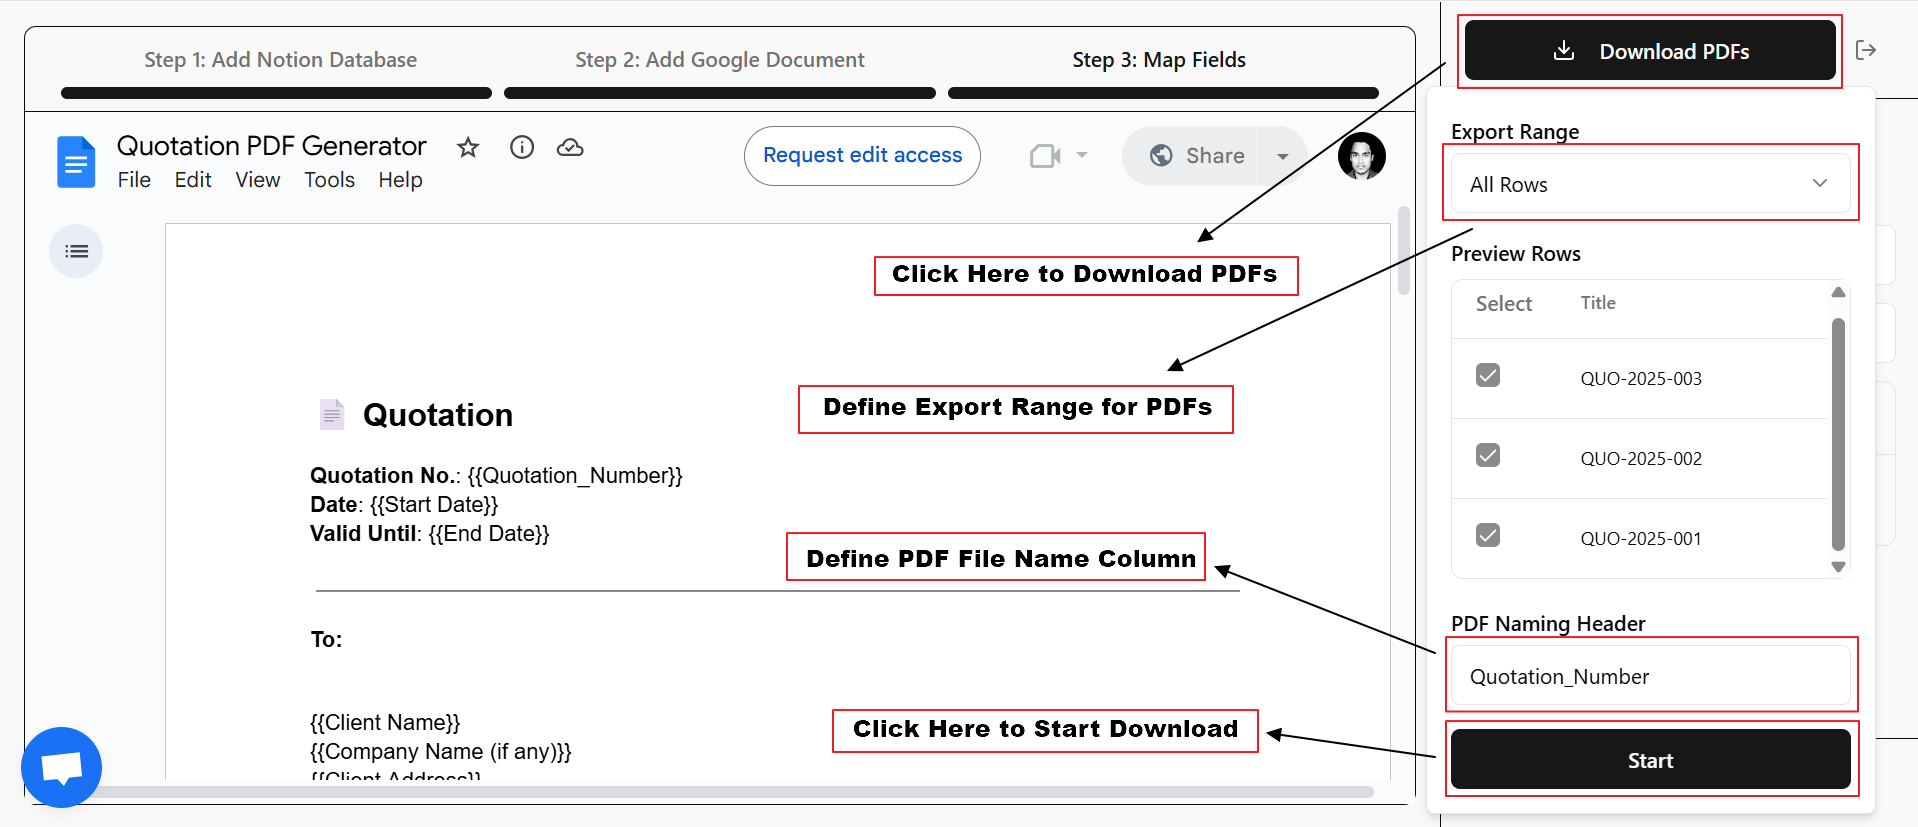Click the profile avatar picture
The height and width of the screenshot is (827, 1918).
coord(1362,156)
